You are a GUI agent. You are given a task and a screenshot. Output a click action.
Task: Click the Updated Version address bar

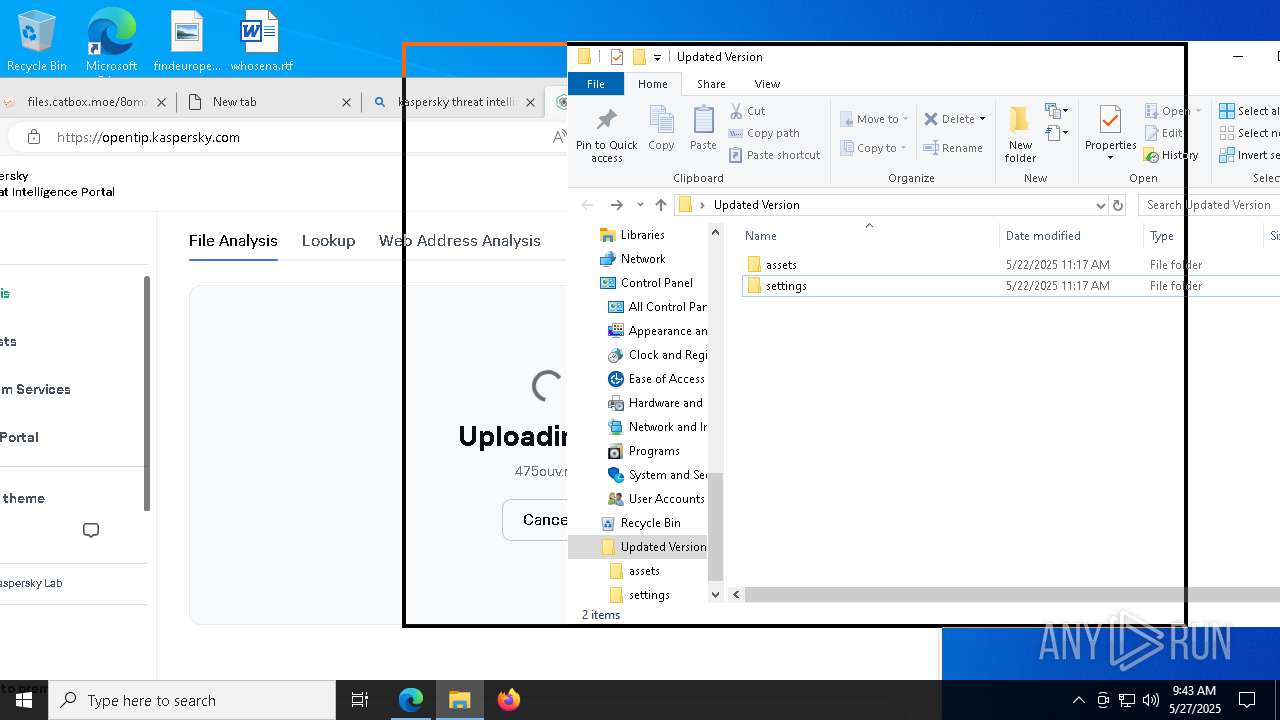(890, 205)
